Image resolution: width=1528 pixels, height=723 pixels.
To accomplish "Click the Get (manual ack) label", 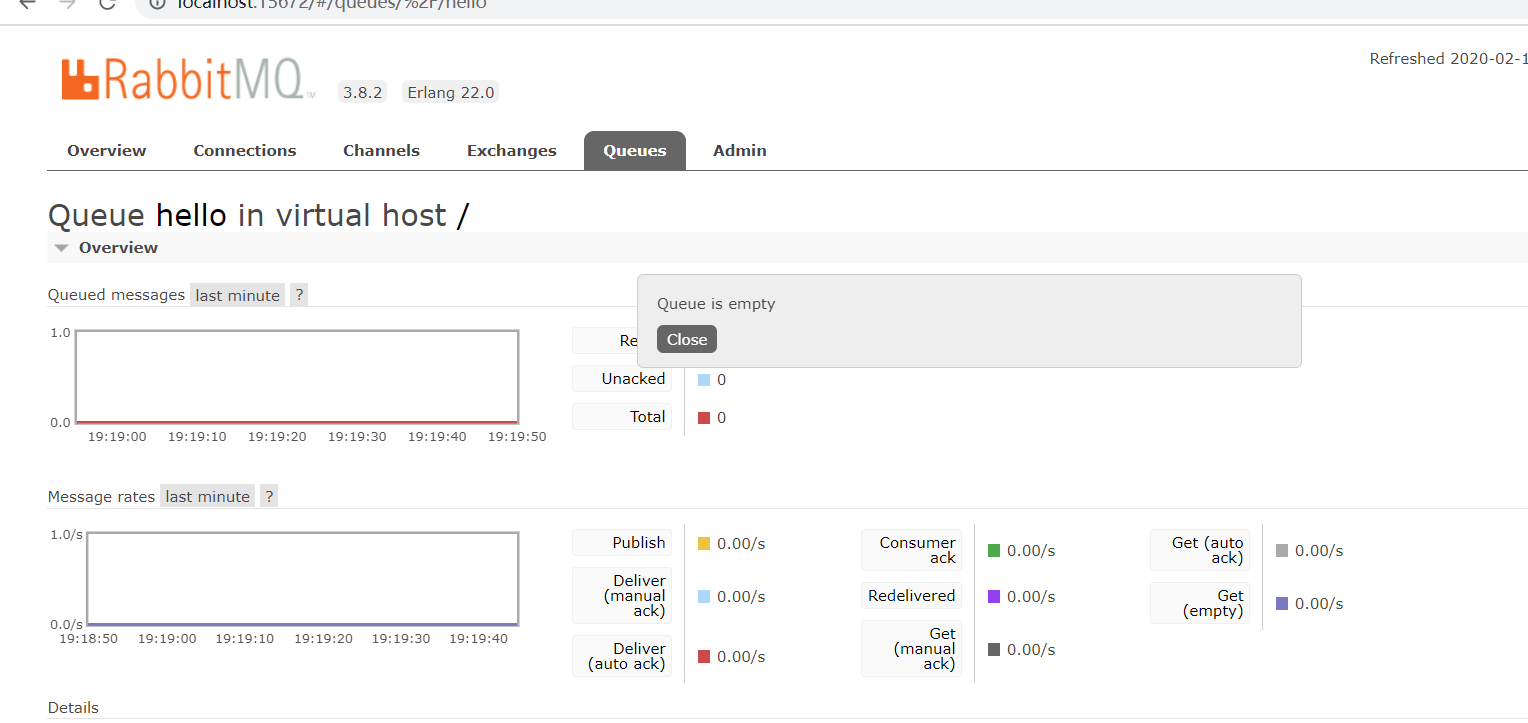I will [912, 649].
